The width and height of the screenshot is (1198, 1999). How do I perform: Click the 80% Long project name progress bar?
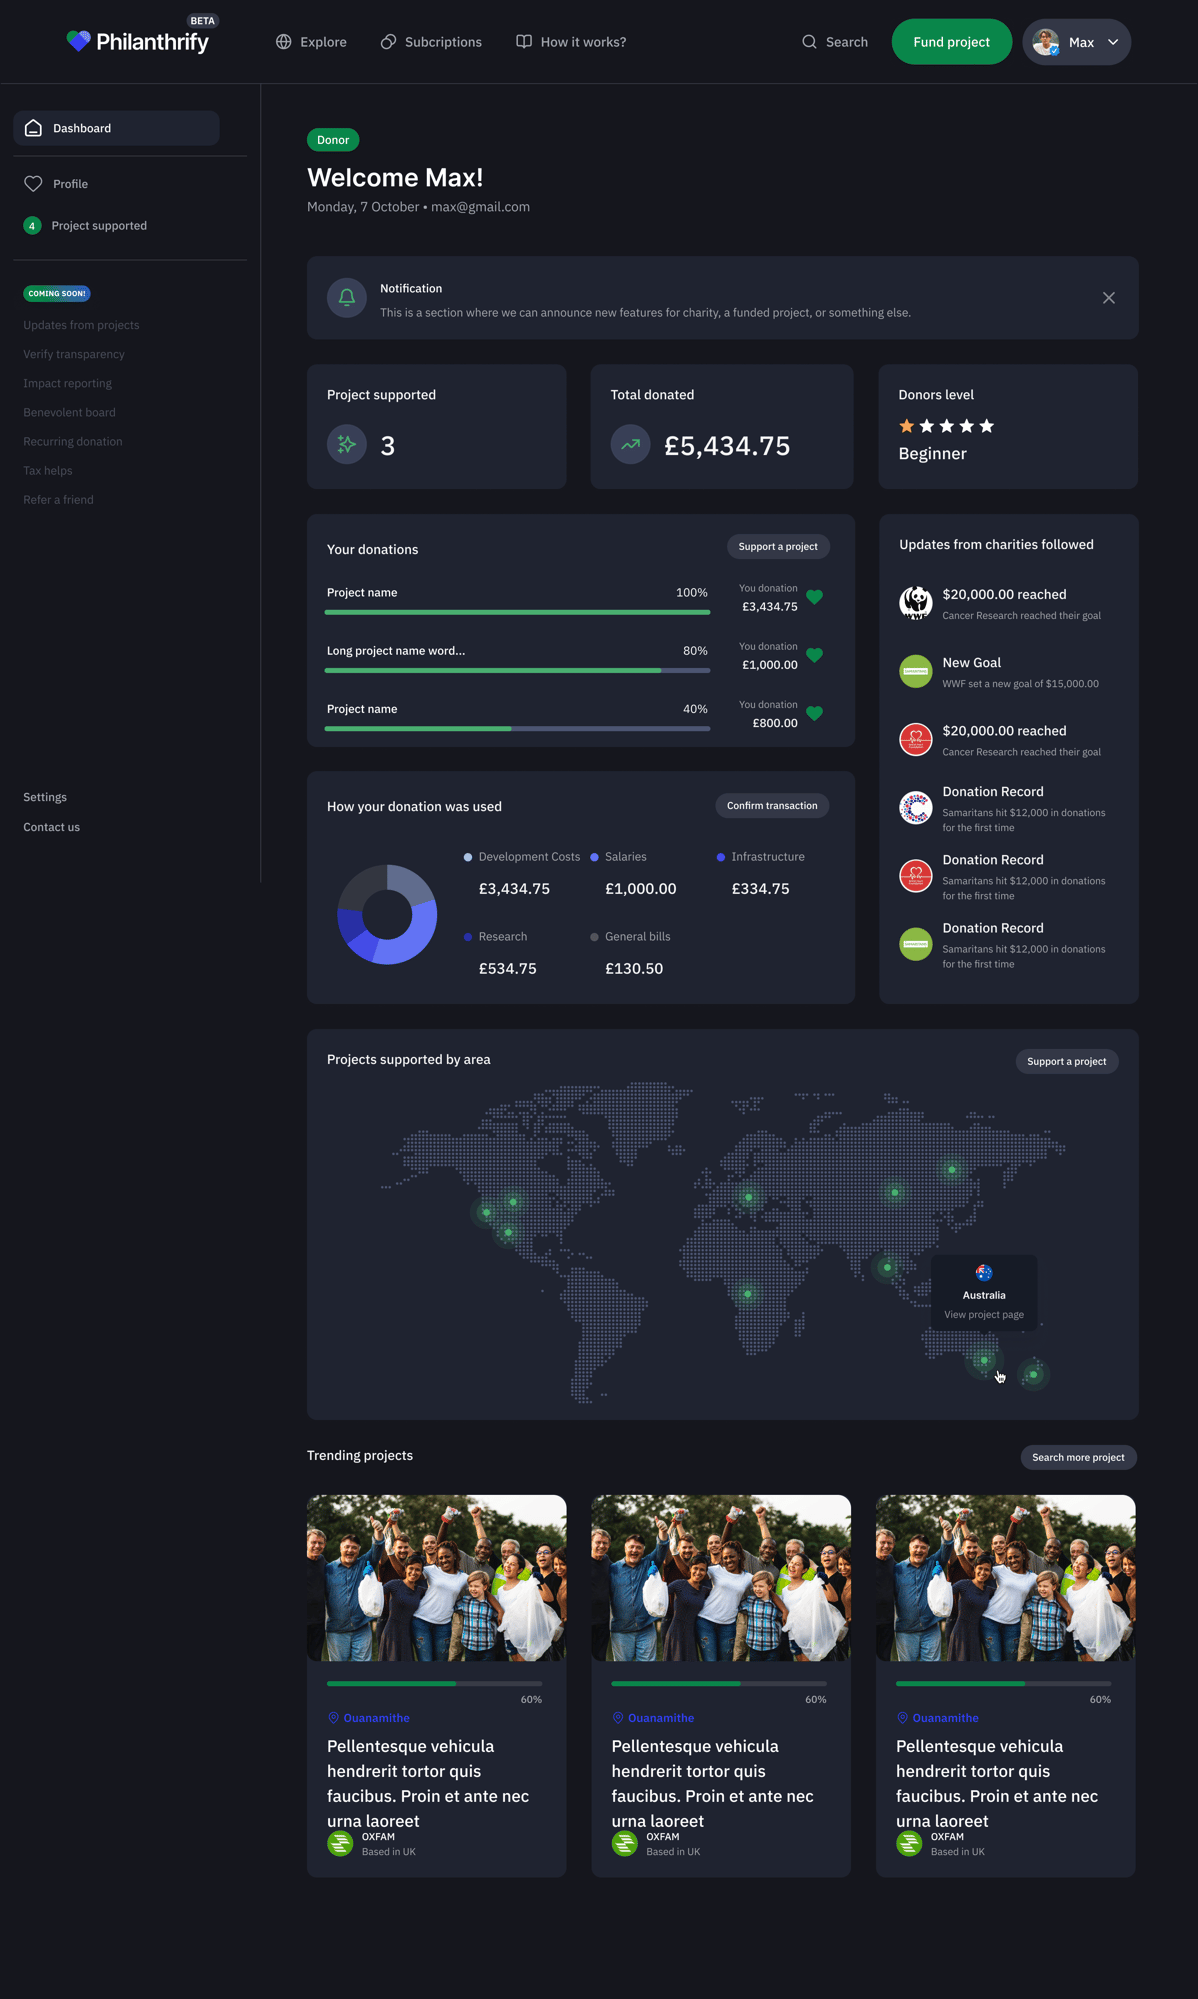(517, 670)
